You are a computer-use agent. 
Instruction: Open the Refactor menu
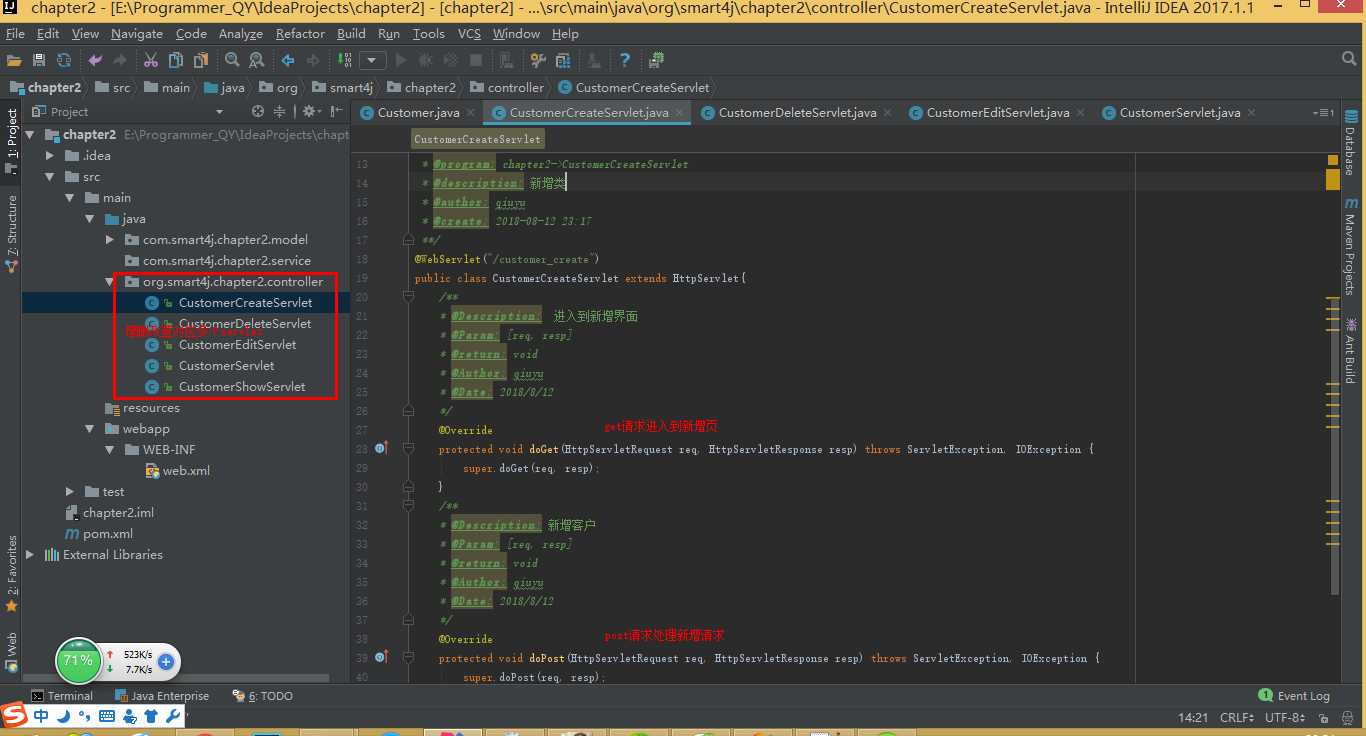point(300,33)
